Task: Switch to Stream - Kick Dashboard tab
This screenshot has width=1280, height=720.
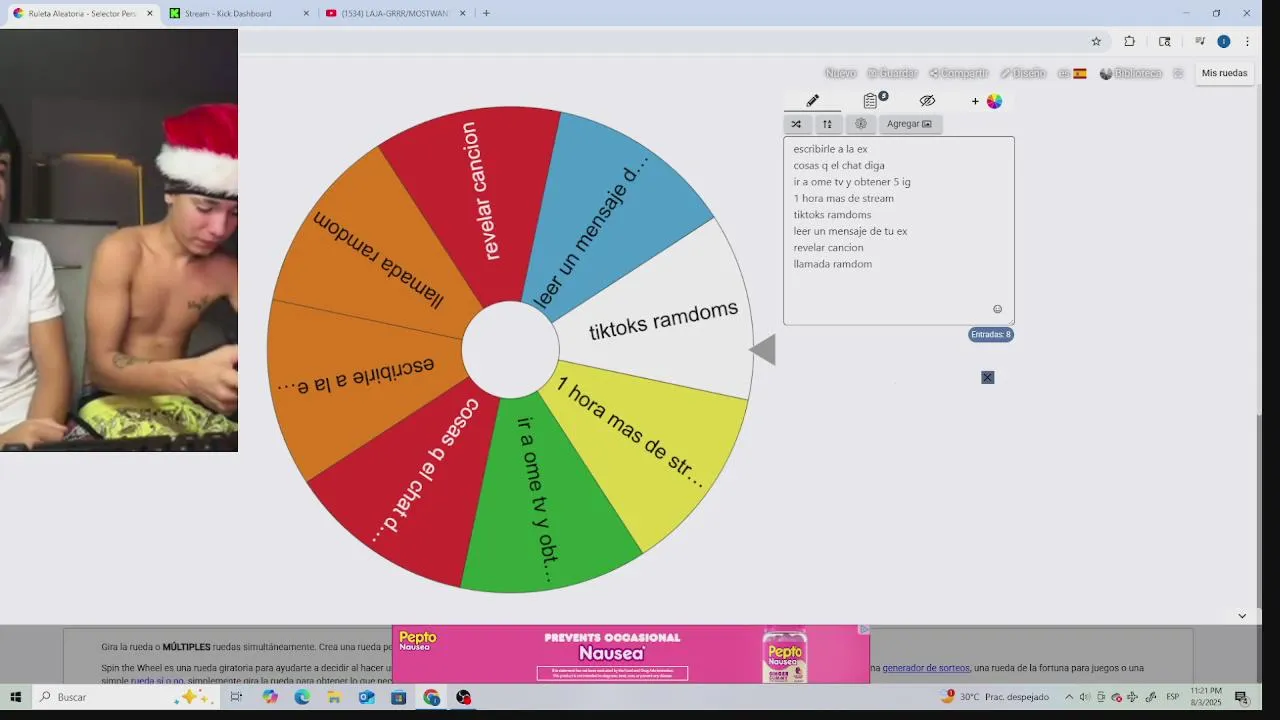Action: (240, 13)
